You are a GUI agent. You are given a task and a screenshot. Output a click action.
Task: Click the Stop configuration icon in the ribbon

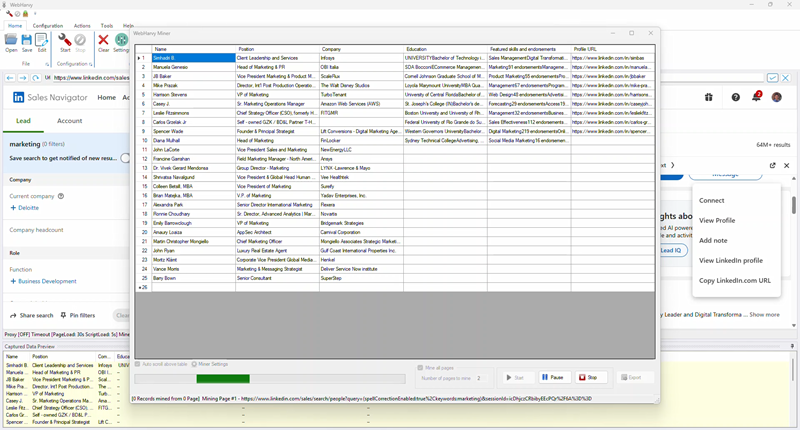point(80,40)
